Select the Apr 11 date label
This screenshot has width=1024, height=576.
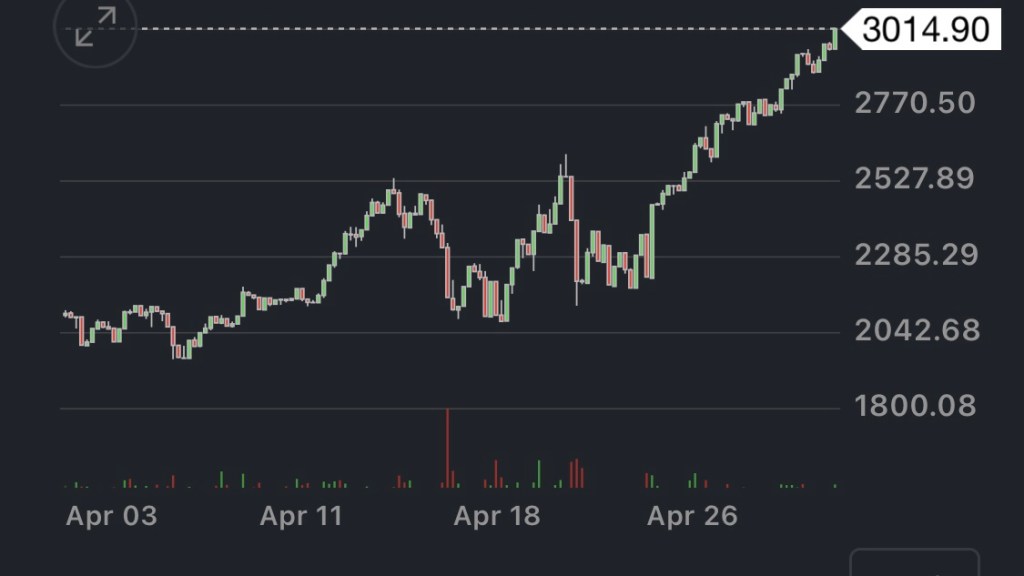pyautogui.click(x=300, y=516)
